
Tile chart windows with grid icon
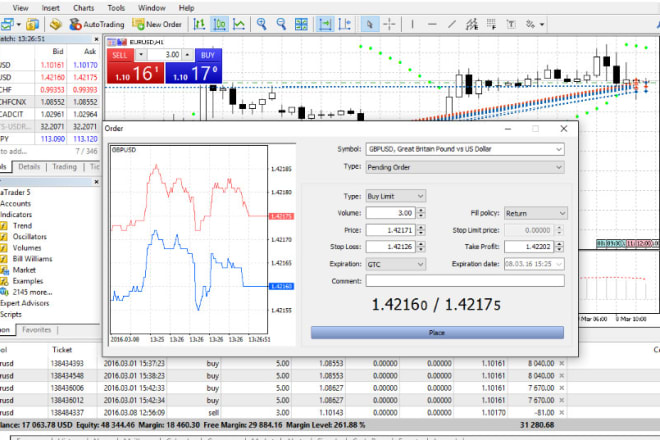(x=301, y=24)
